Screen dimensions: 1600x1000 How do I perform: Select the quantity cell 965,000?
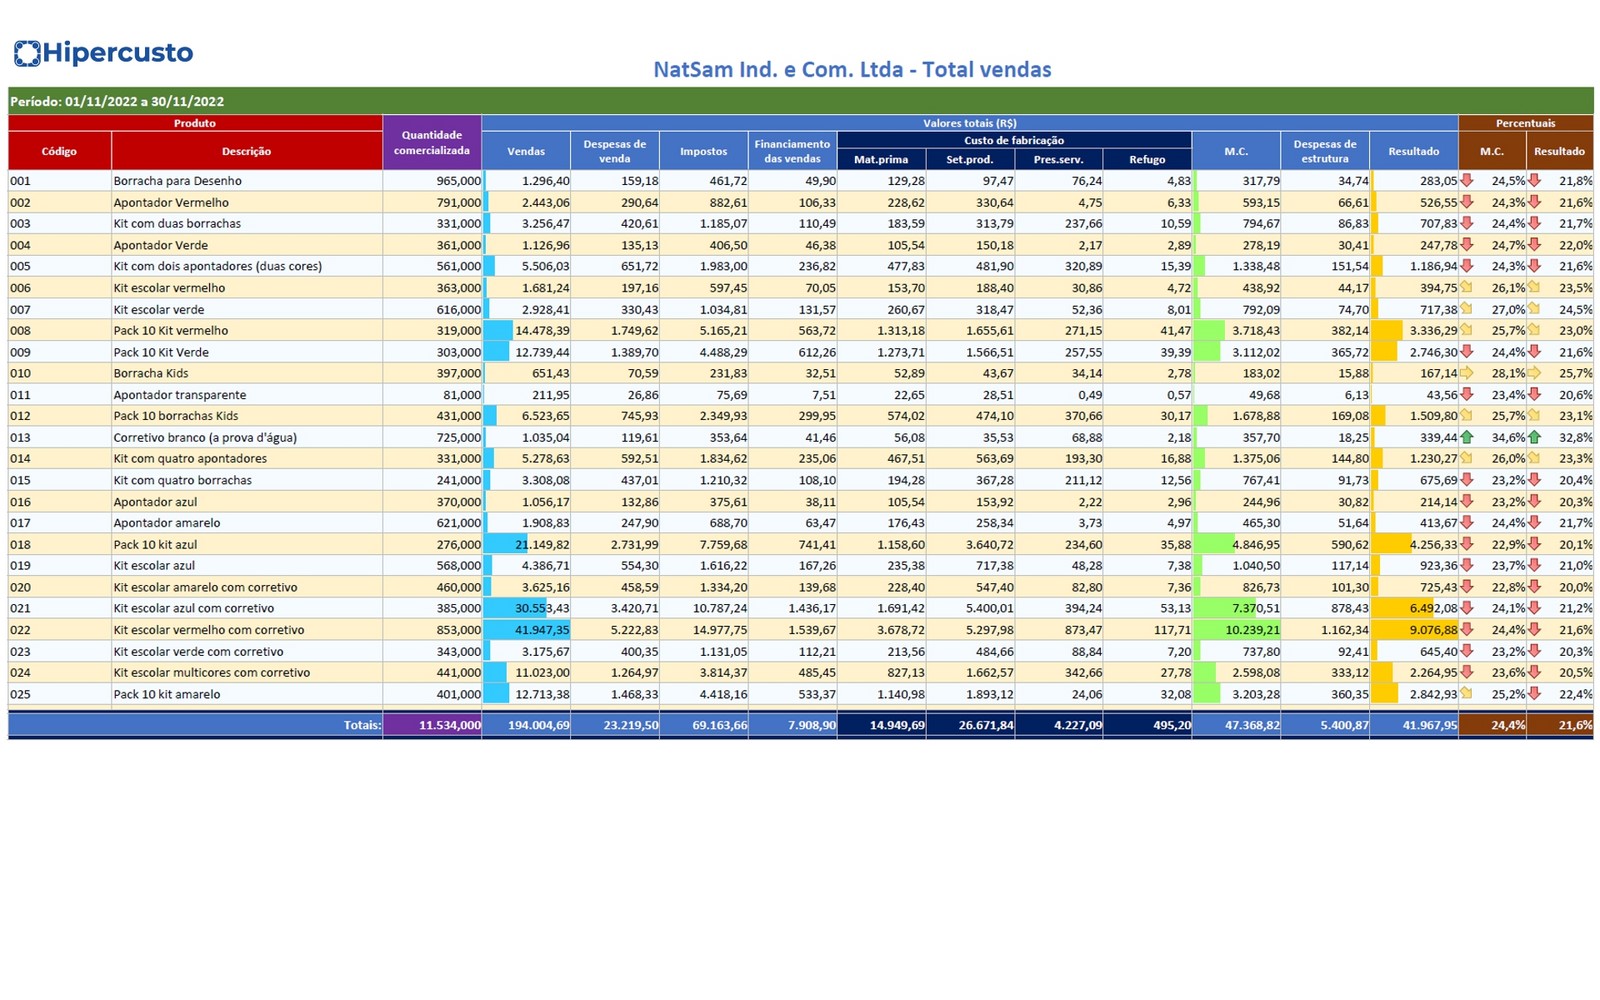[431, 181]
